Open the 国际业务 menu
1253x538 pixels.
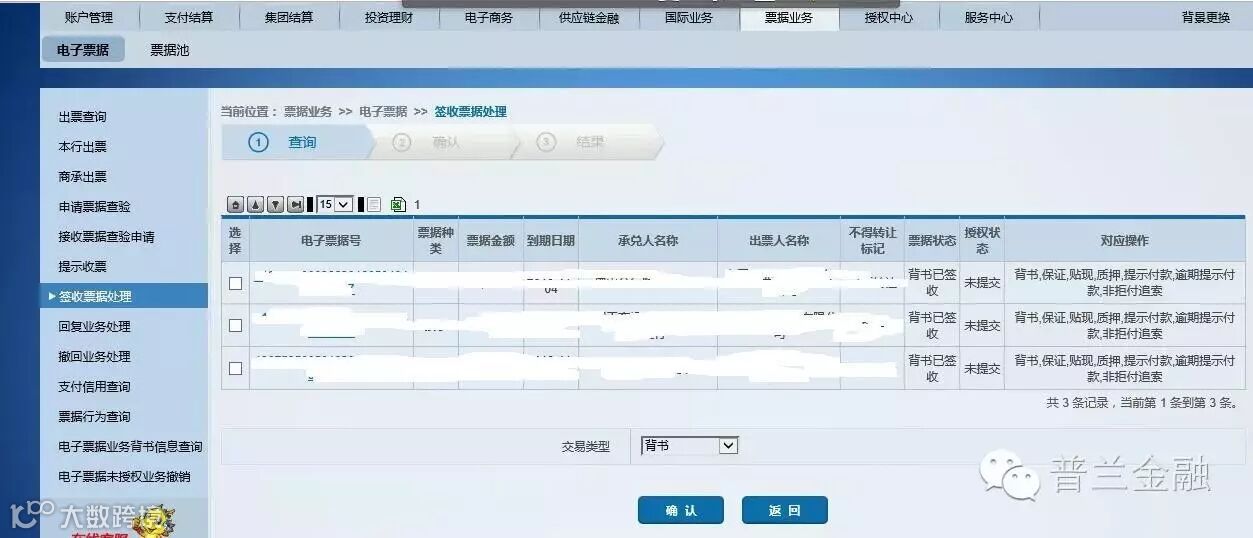(689, 18)
